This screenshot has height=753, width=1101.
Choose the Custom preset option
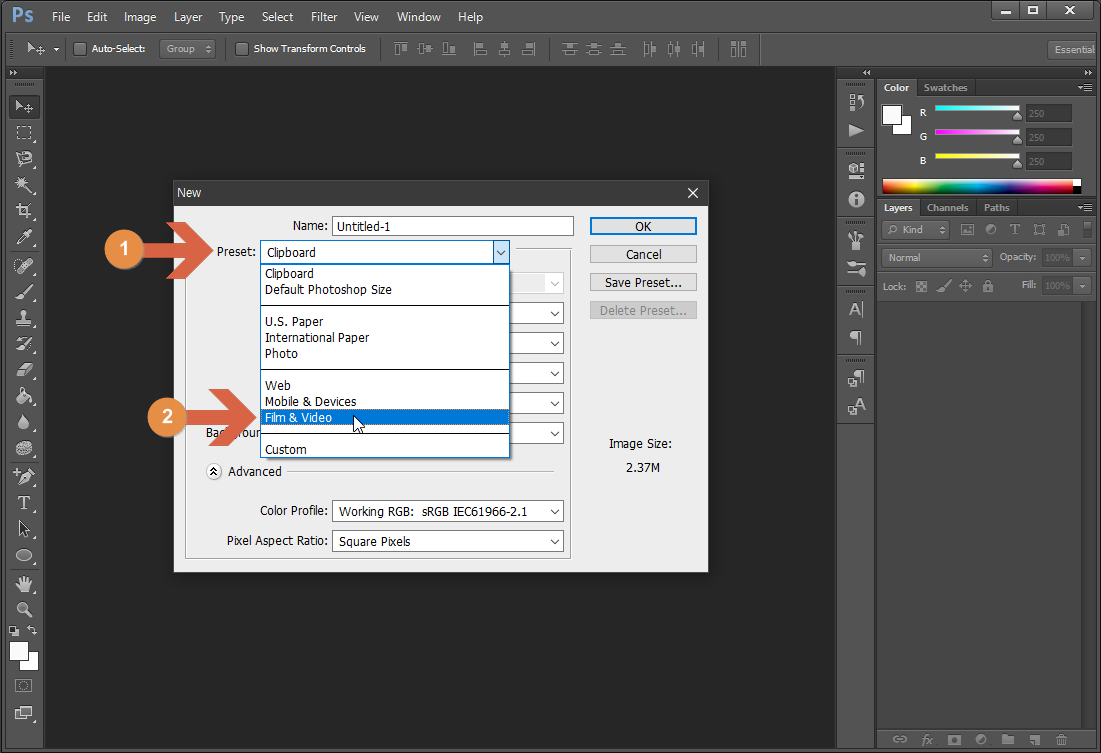pyautogui.click(x=385, y=449)
